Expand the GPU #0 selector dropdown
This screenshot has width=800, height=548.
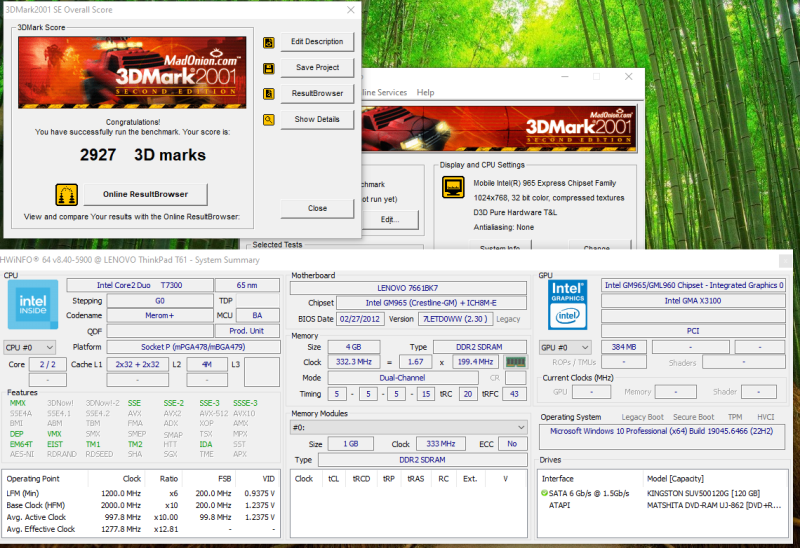[x=565, y=347]
